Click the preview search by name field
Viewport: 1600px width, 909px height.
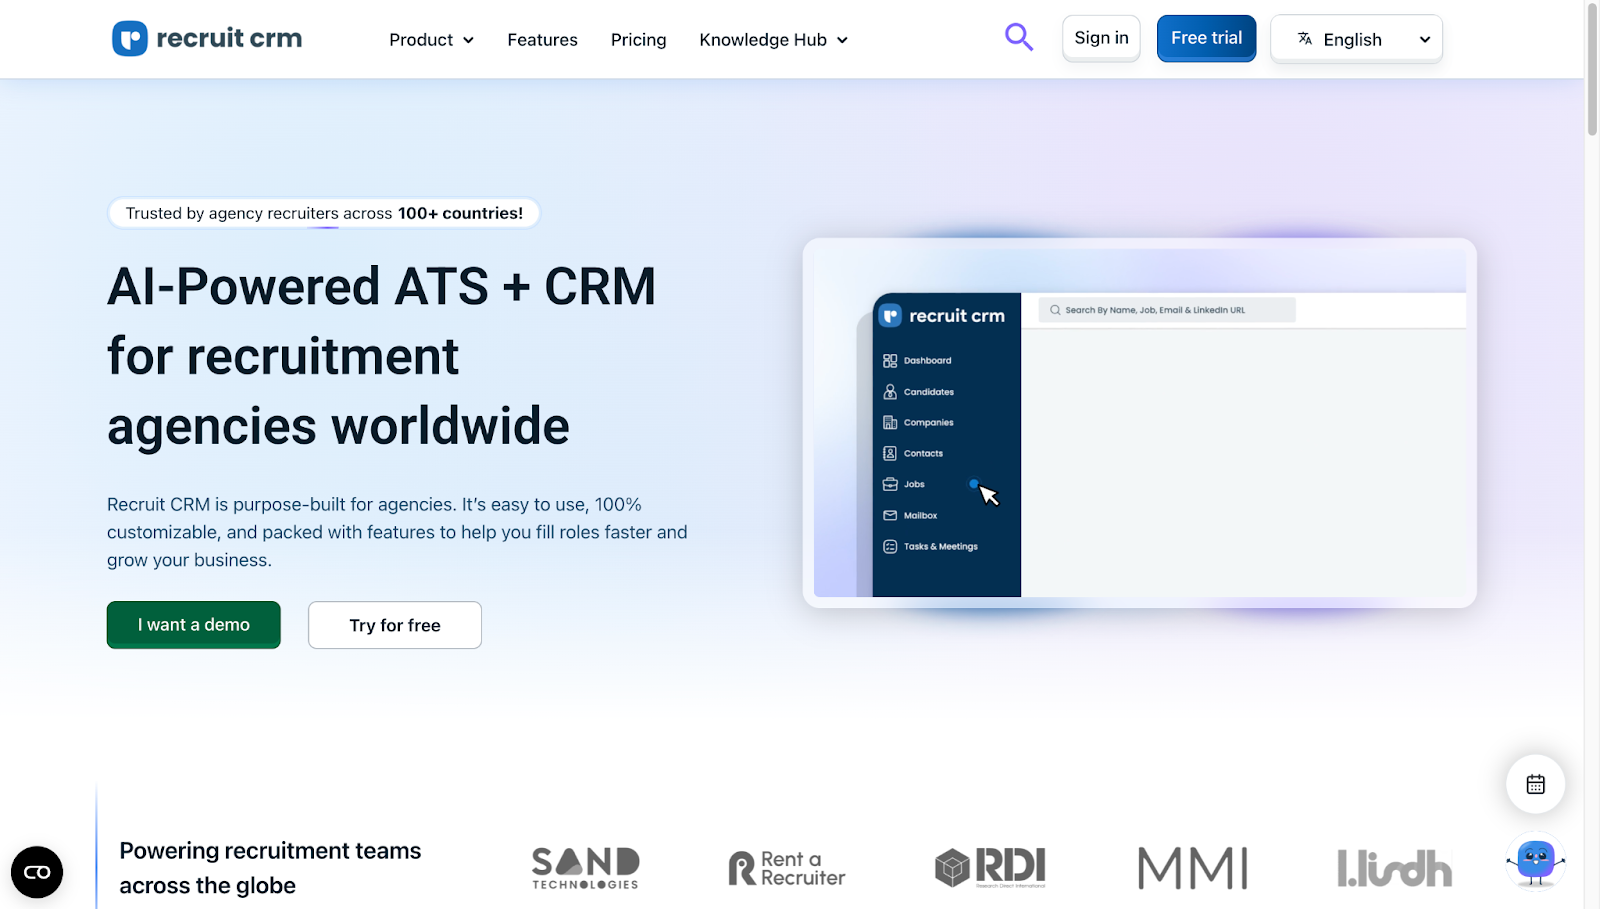(x=1167, y=310)
